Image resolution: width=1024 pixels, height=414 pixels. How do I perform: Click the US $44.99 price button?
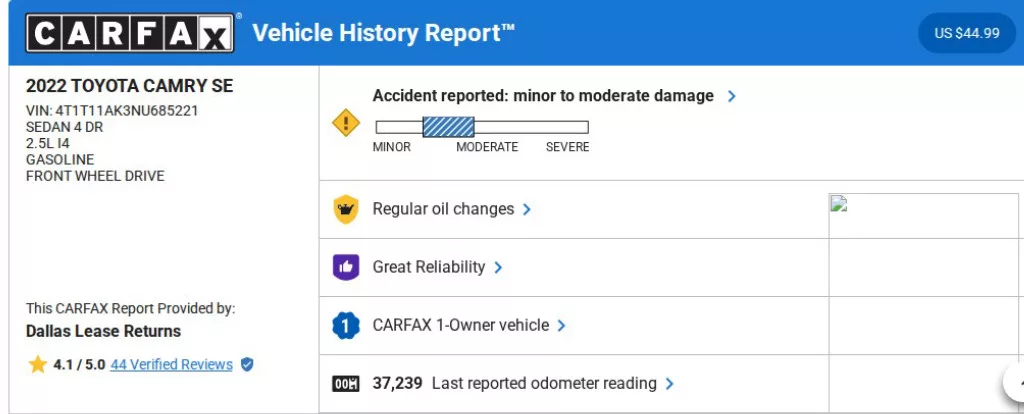click(966, 33)
